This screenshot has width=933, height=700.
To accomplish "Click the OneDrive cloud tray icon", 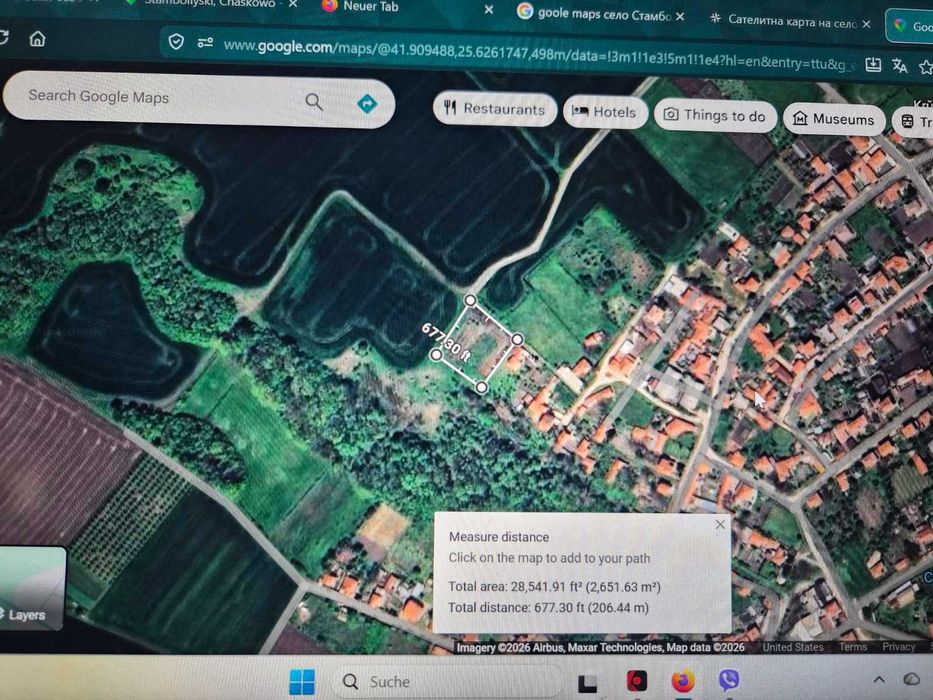I will click(x=912, y=679).
